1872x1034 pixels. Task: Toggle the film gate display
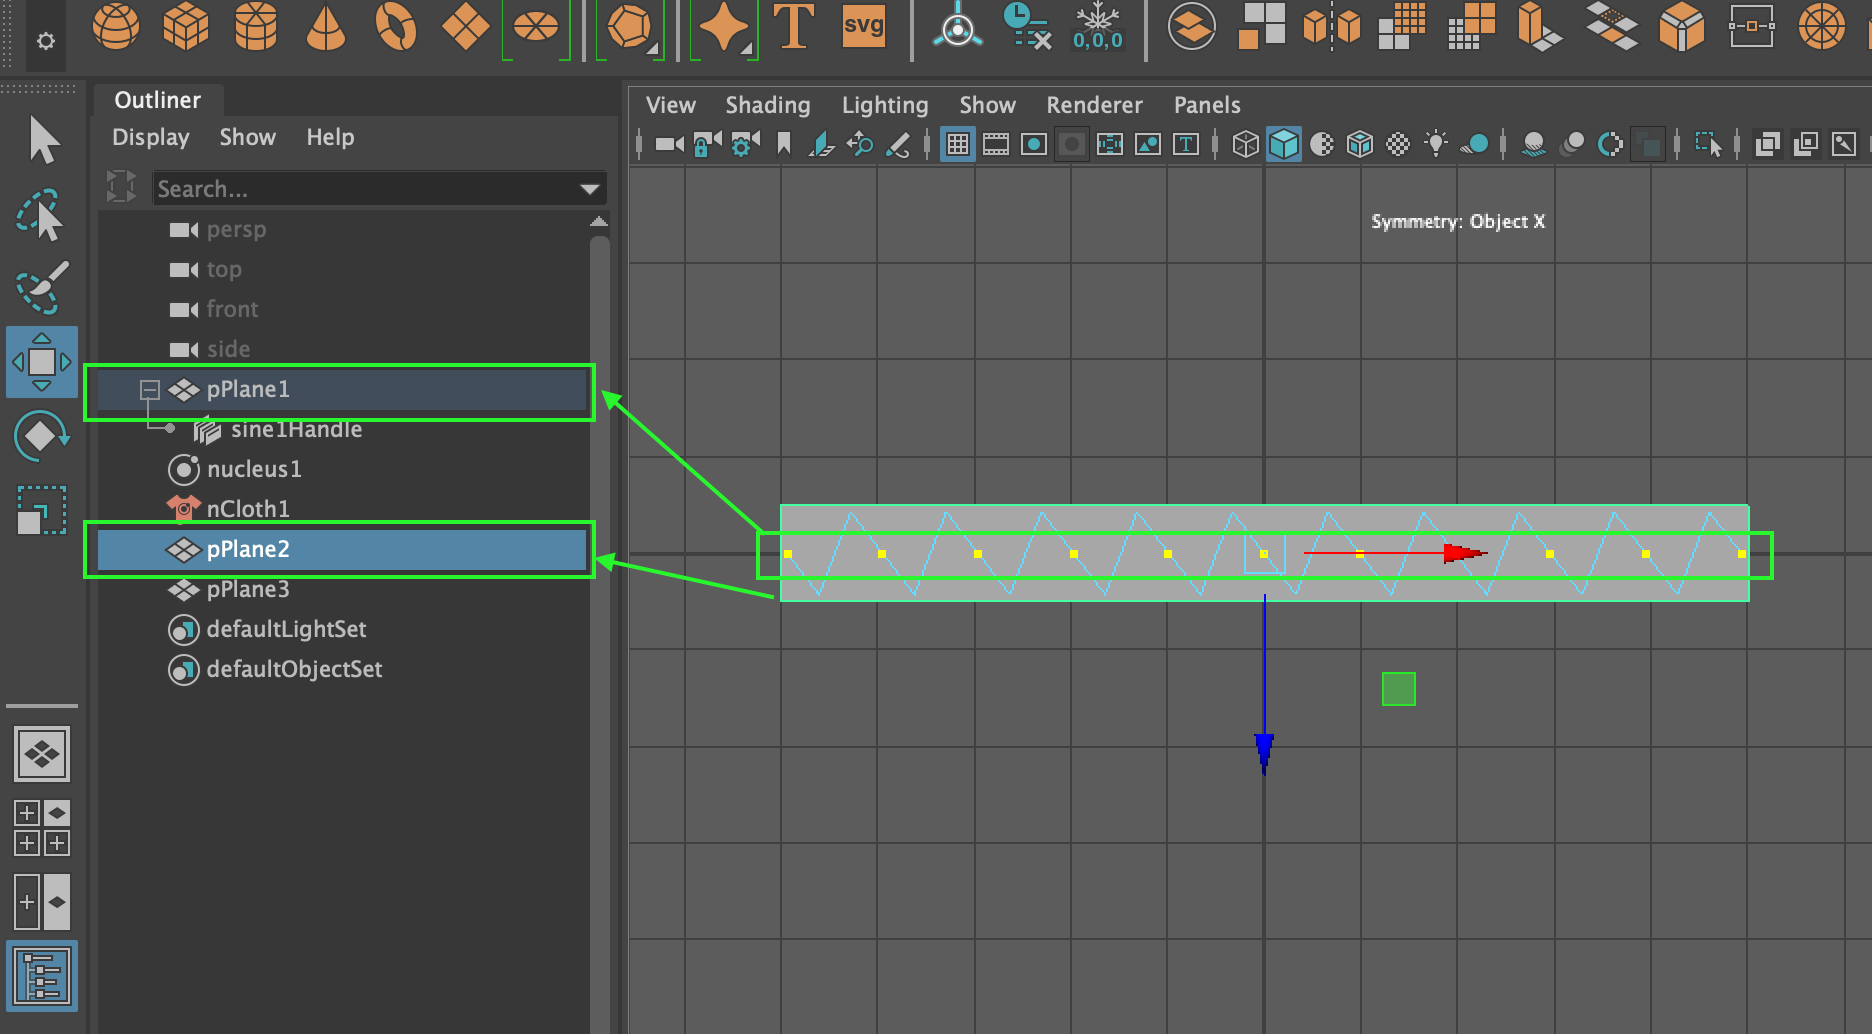coord(996,145)
